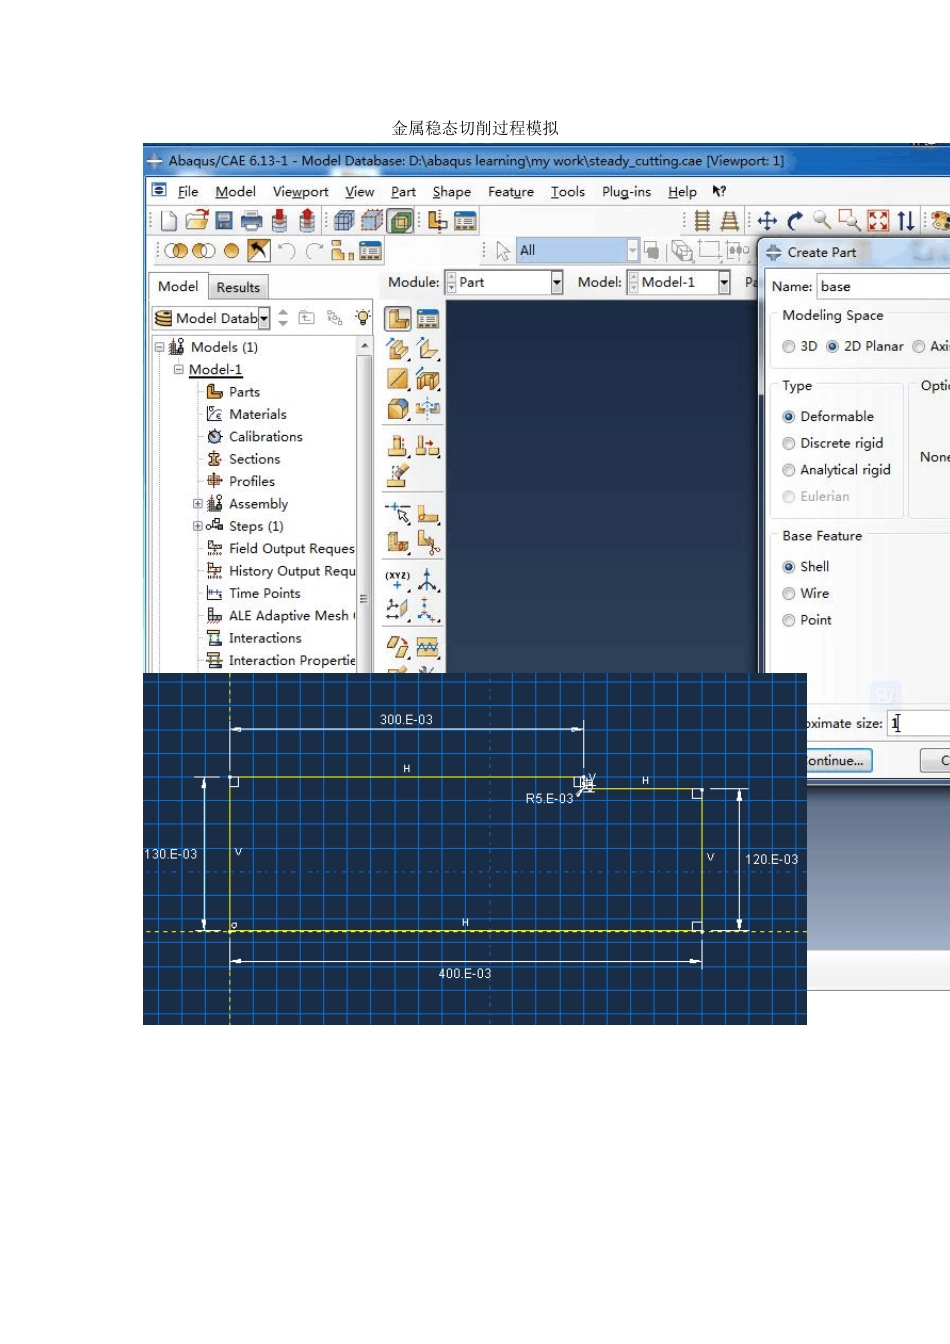
Task: Expand the Steps (1) node
Action: point(198,526)
